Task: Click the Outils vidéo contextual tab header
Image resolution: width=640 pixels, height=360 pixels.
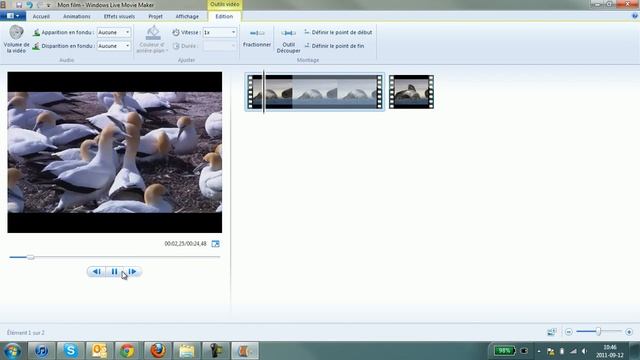Action: coord(224,4)
